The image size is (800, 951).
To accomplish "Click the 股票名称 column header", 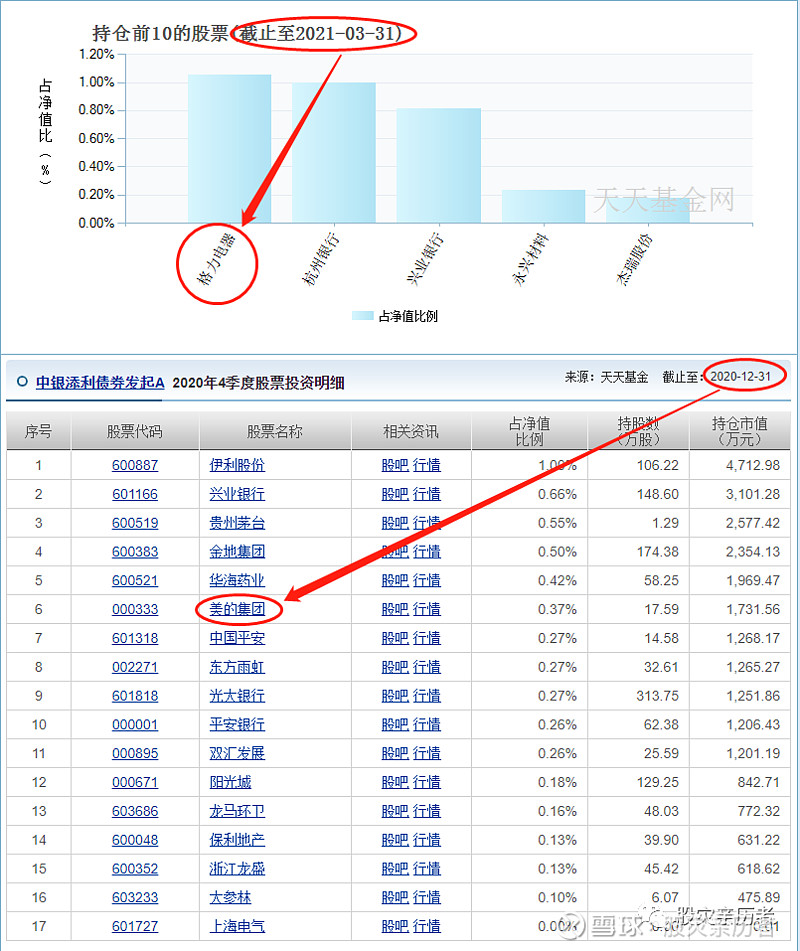I will [x=275, y=431].
